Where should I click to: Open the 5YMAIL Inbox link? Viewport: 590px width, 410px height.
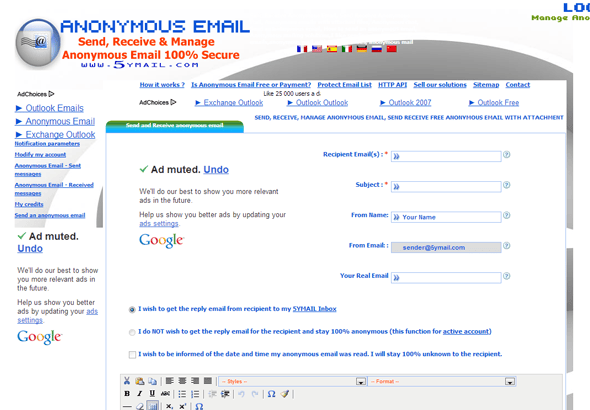click(x=315, y=309)
